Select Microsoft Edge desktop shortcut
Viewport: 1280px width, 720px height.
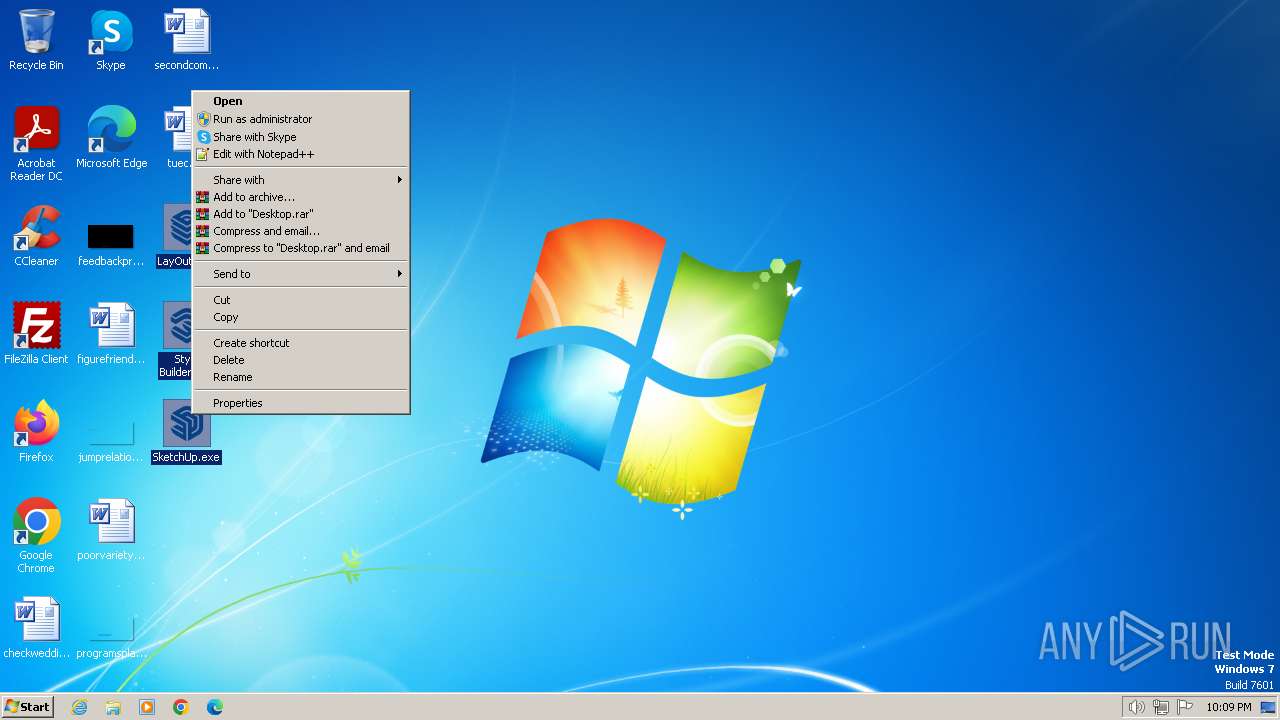point(111,138)
